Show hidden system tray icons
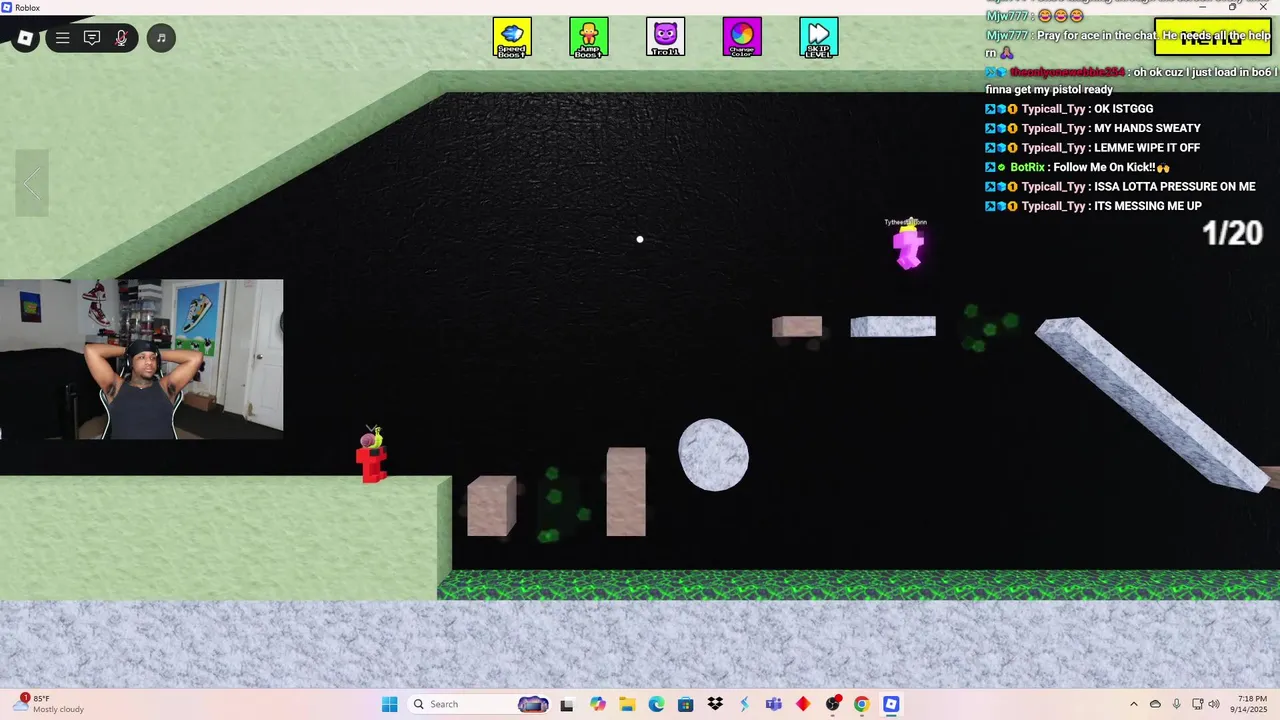This screenshot has height=720, width=1280. (x=1133, y=704)
